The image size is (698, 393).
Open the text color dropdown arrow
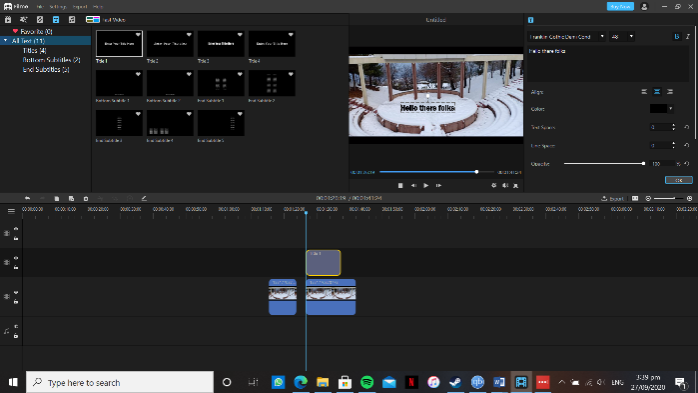click(x=670, y=109)
